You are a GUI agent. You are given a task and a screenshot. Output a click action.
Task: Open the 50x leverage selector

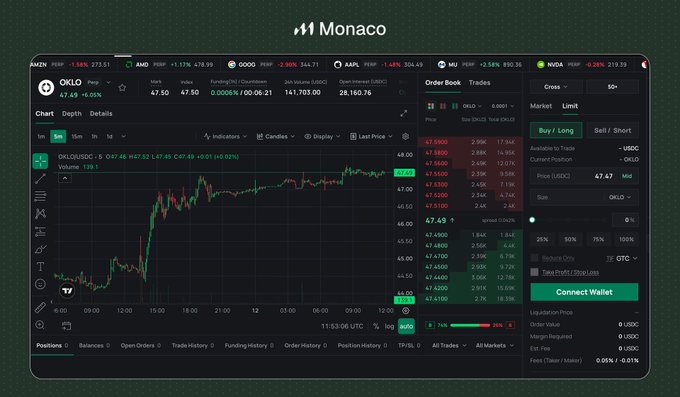tap(612, 87)
